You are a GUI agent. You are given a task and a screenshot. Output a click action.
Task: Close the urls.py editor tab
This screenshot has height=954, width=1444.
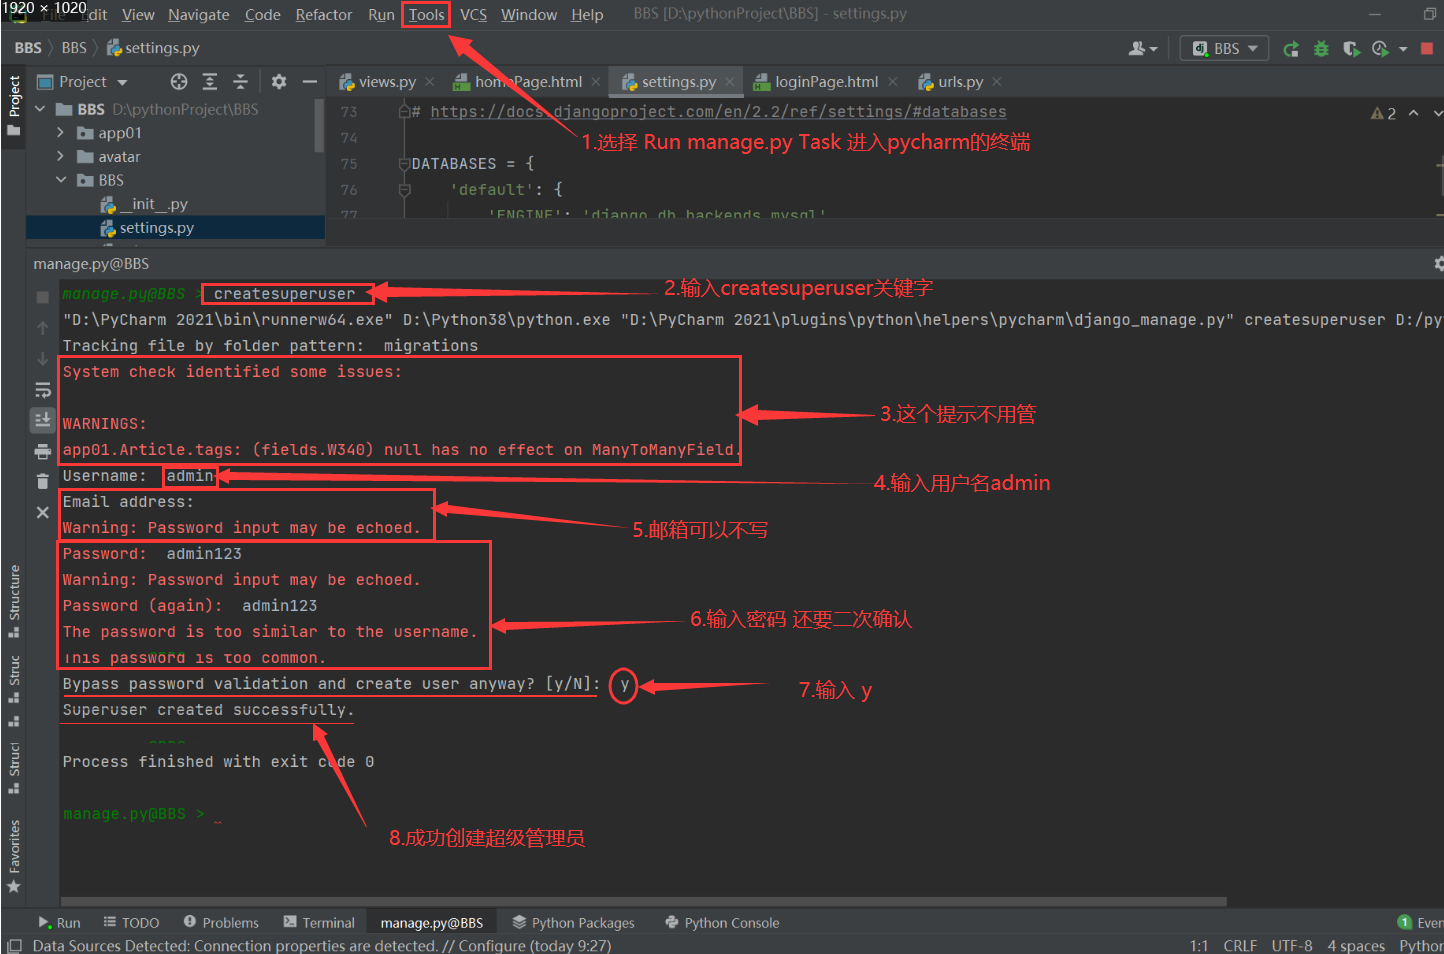997,82
